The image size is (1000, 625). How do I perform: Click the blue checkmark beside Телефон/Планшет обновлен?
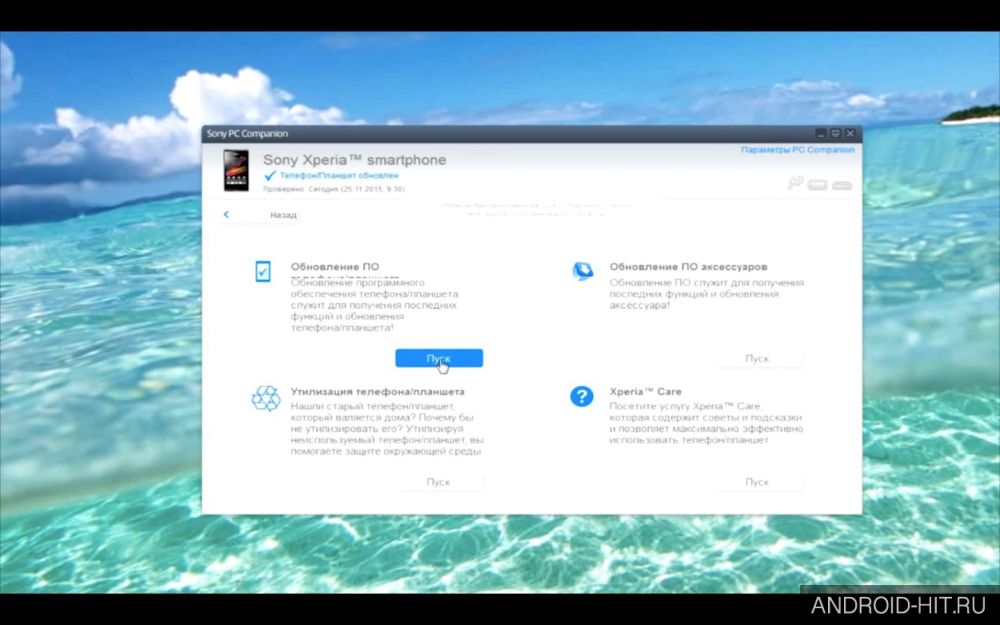[270, 175]
